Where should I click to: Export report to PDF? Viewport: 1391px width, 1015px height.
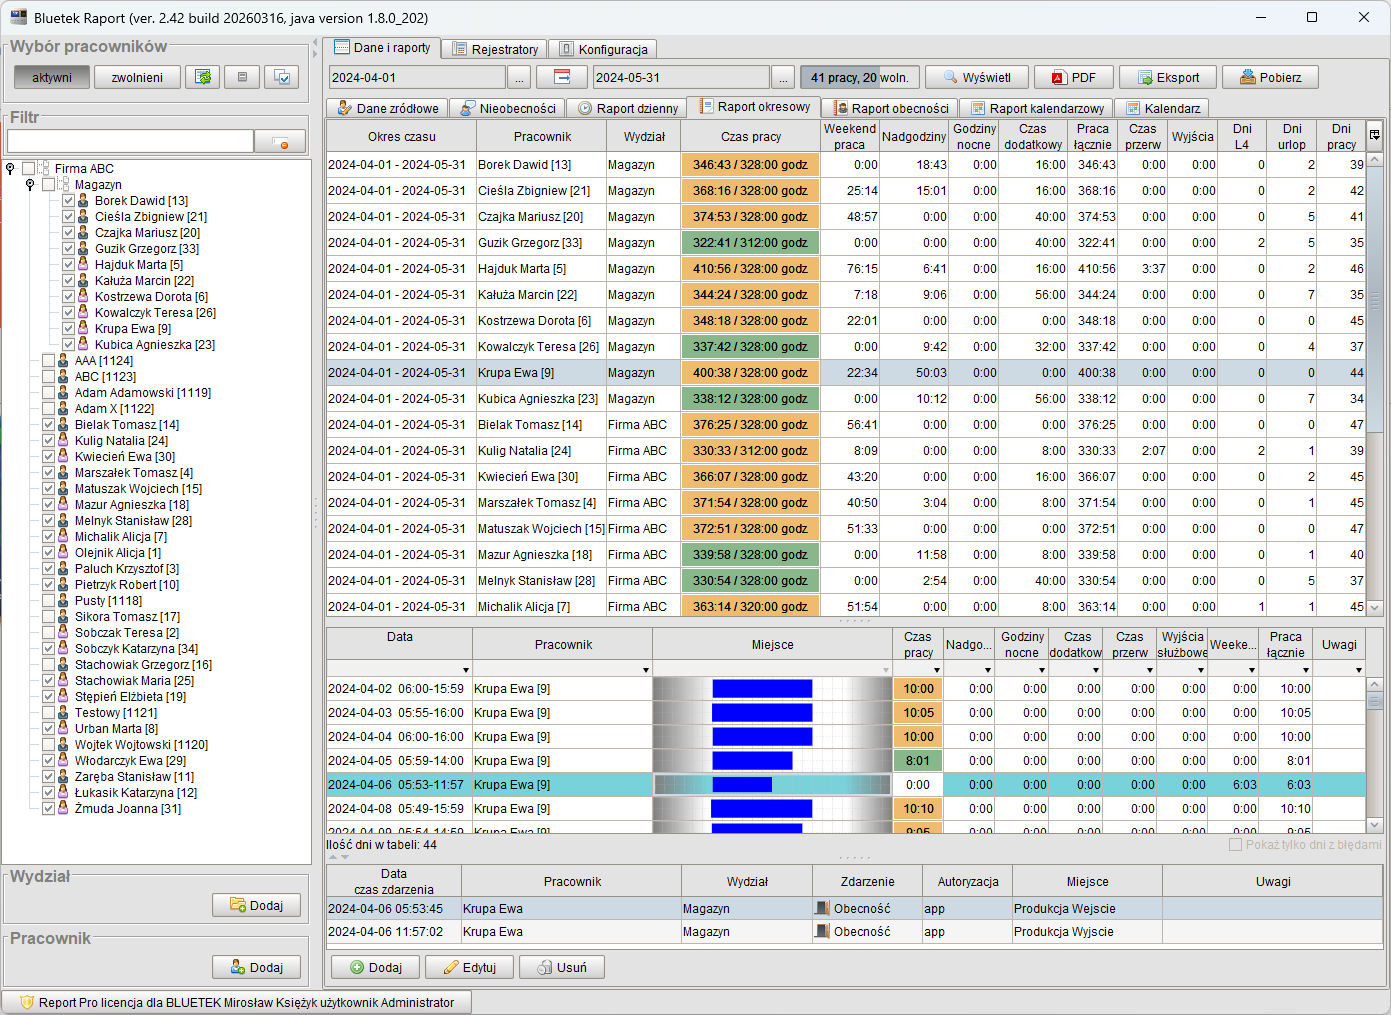click(1072, 77)
